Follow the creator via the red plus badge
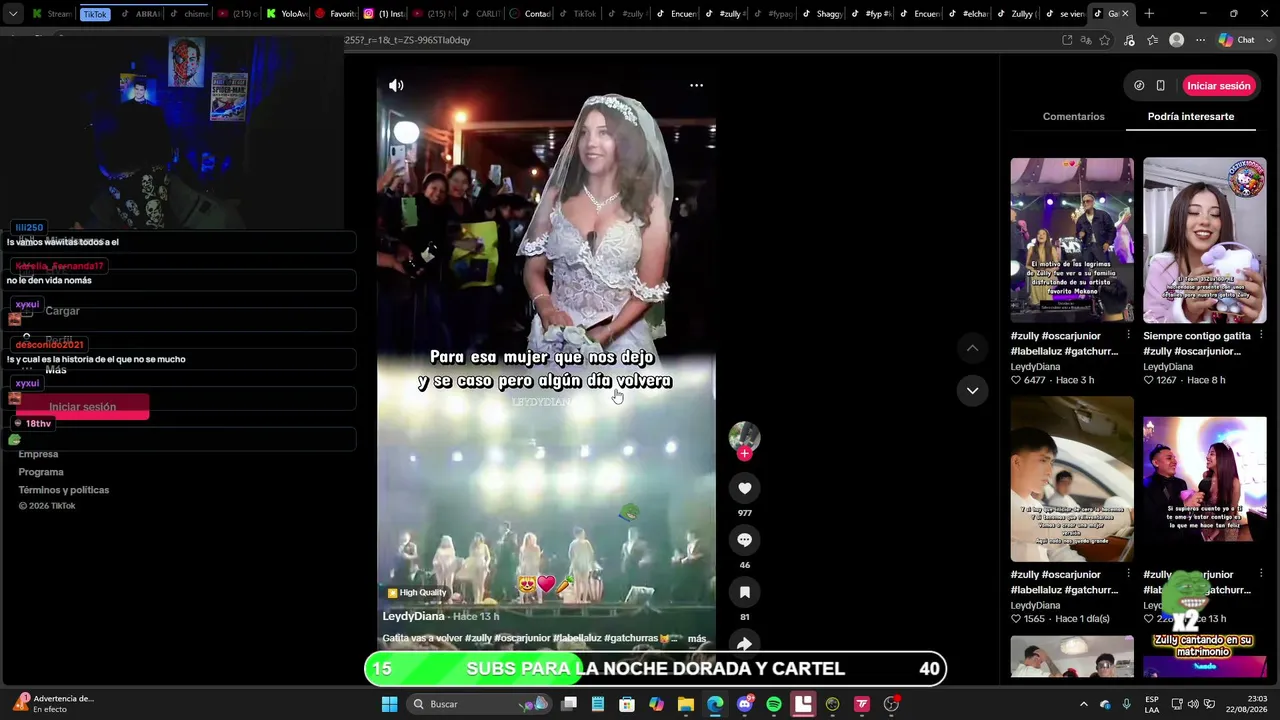 point(744,454)
